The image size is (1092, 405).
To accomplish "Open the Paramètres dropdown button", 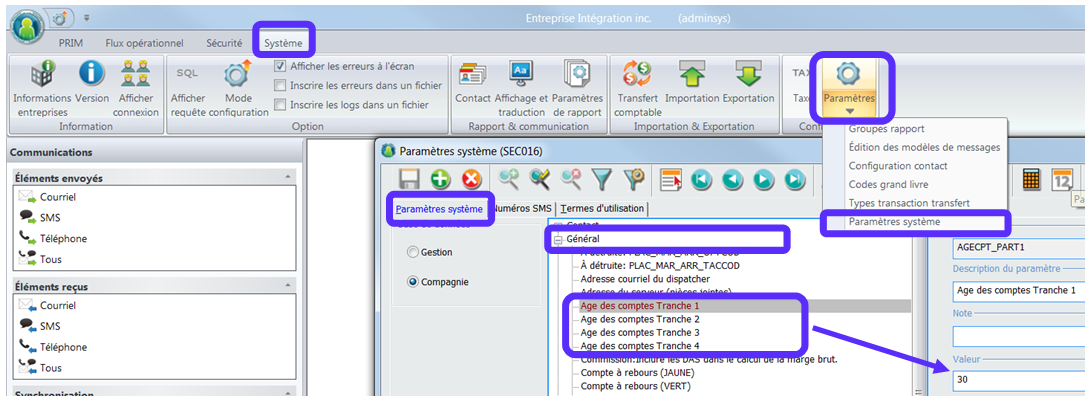I will [849, 87].
